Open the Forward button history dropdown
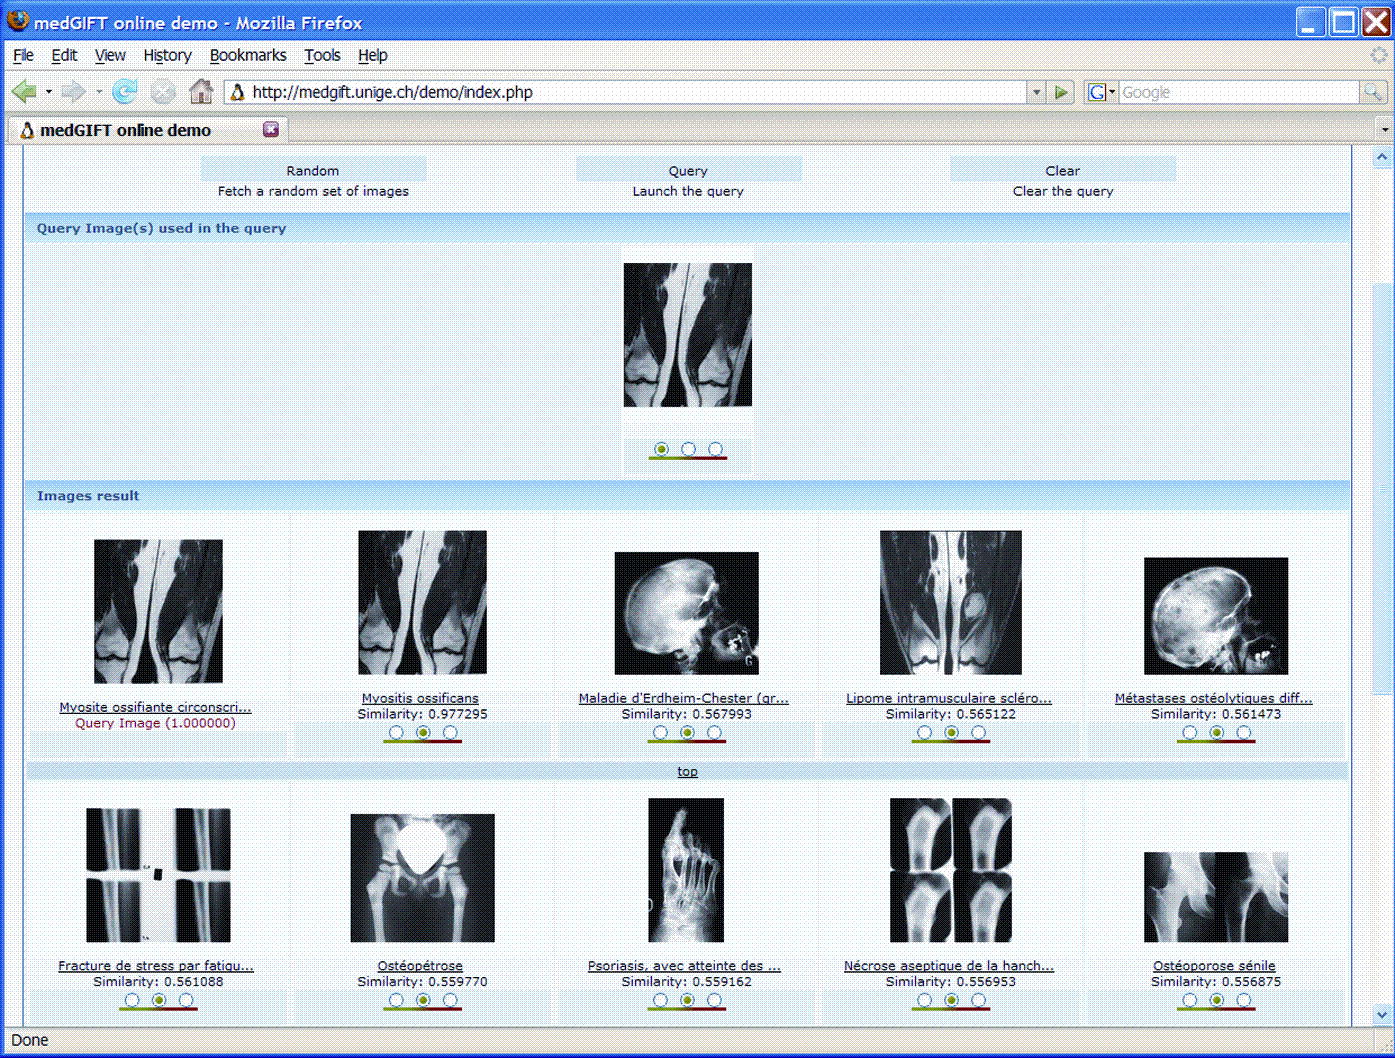Screen dimensions: 1395x1058 [x=98, y=92]
